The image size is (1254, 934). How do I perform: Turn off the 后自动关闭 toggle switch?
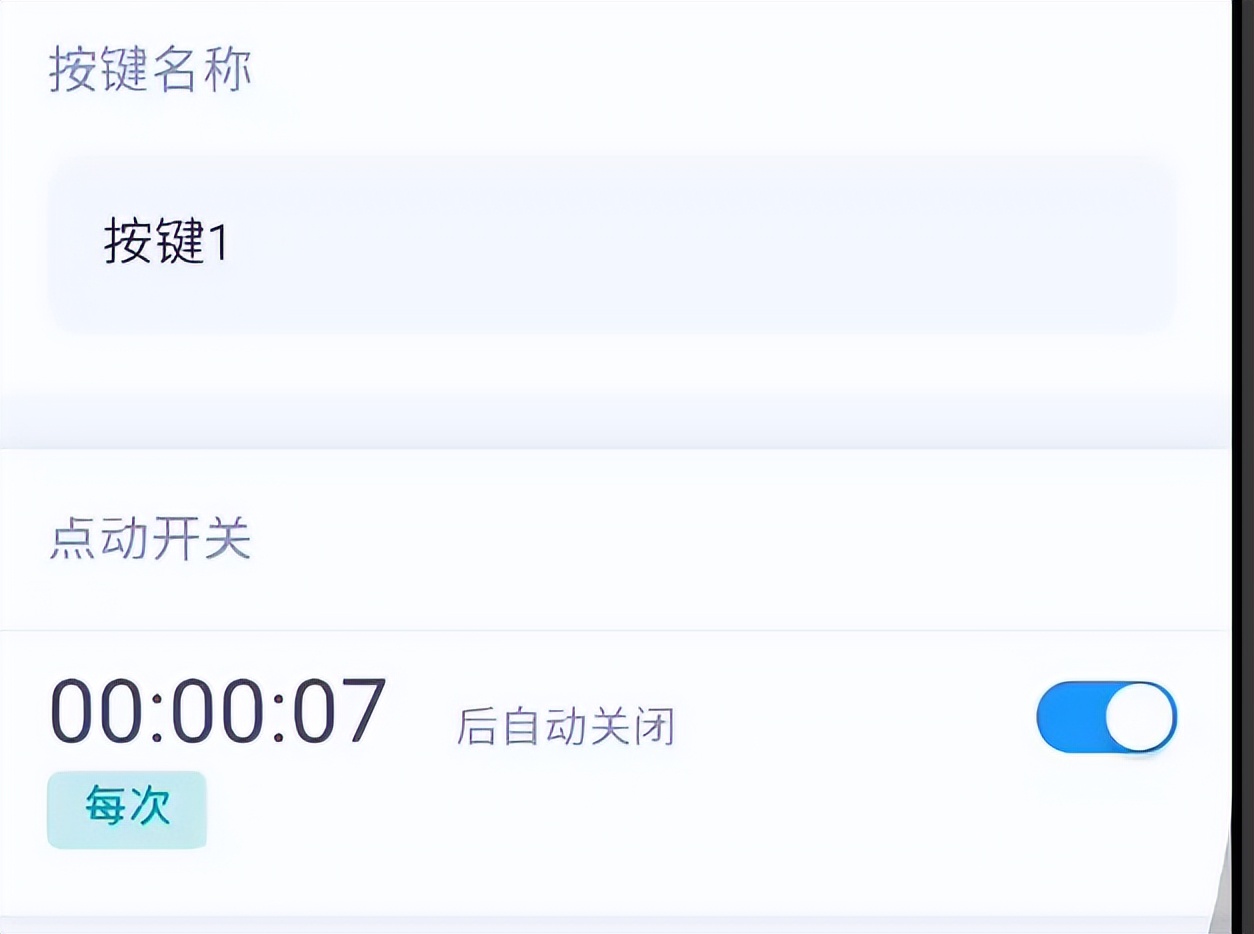[1106, 717]
